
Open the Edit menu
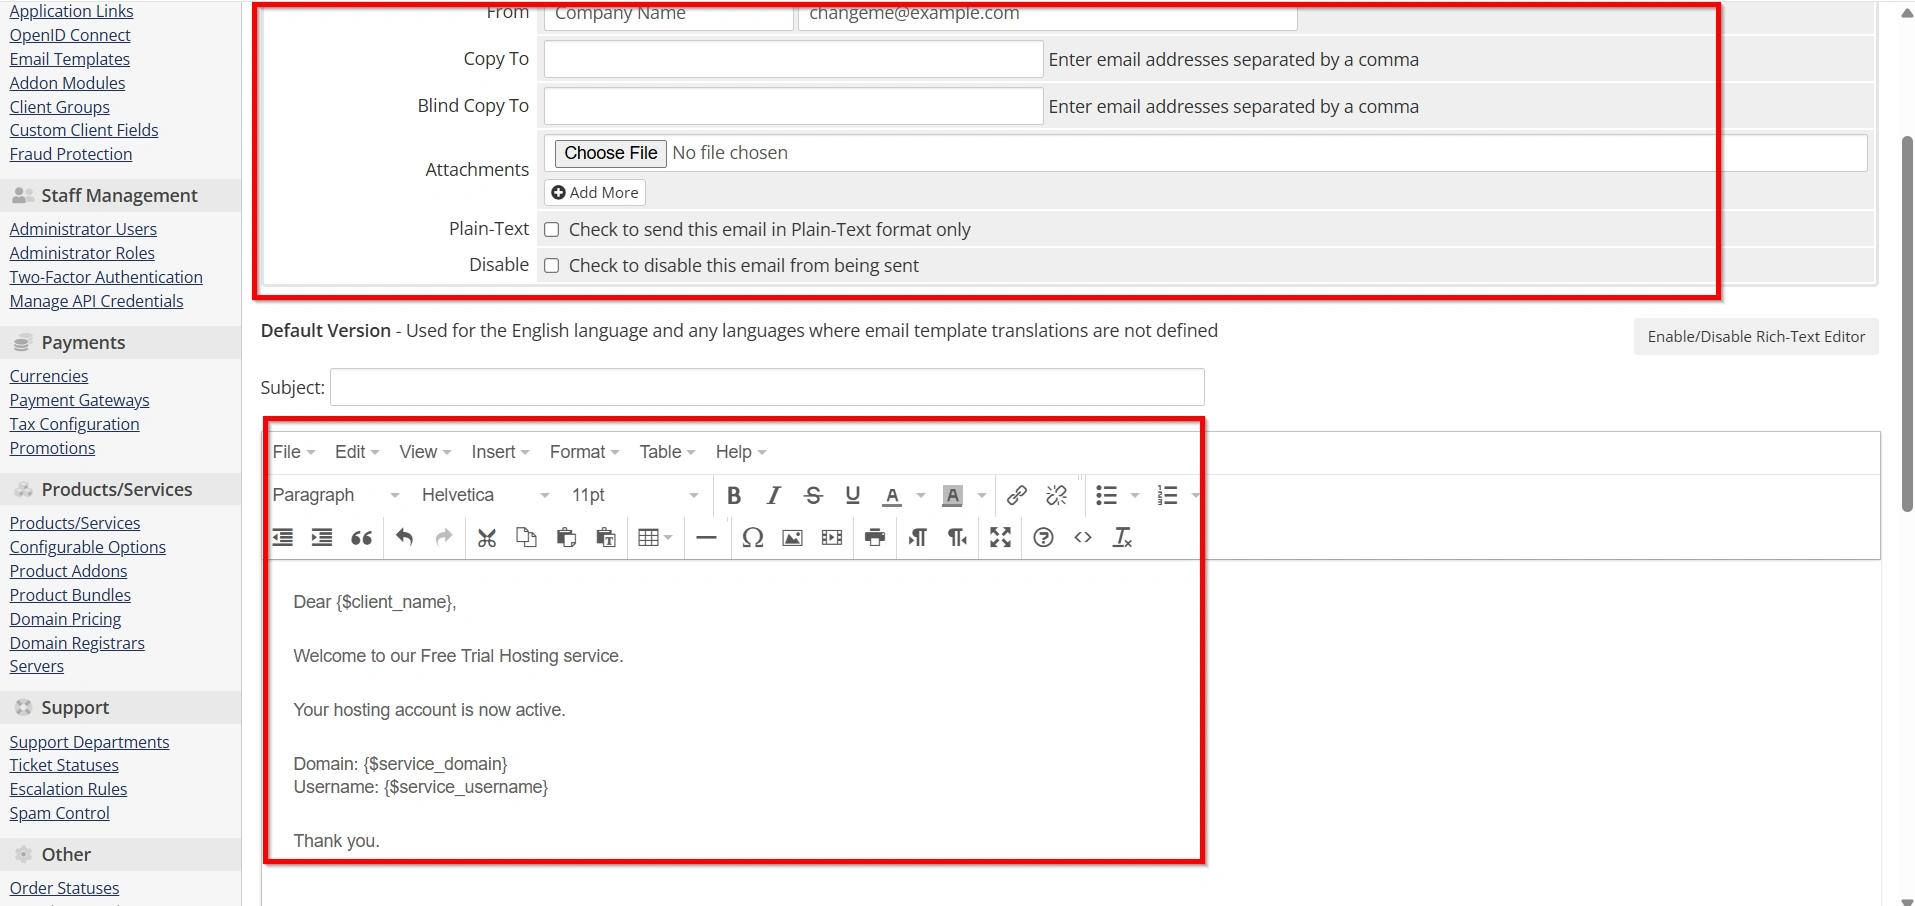[357, 452]
